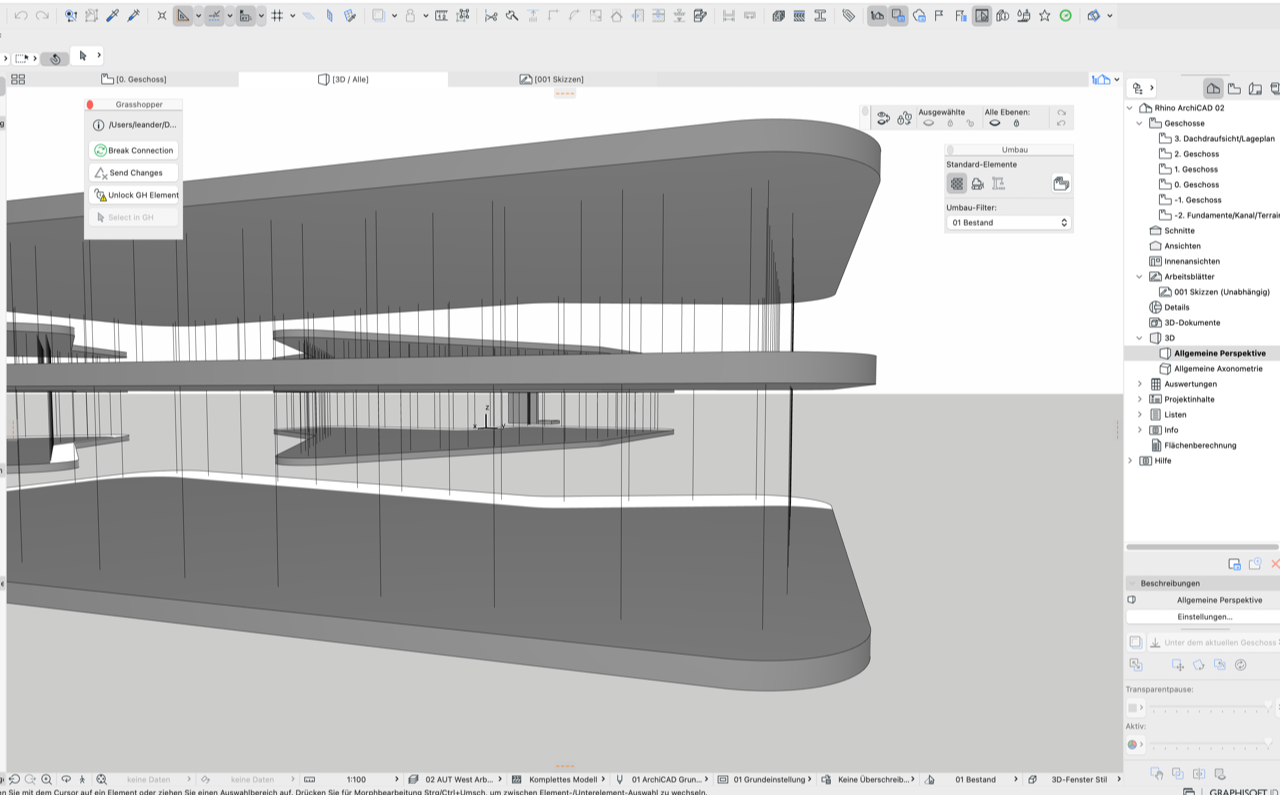Click the marquee selection tool
This screenshot has height=795, width=1280.
pyautogui.click(x=21, y=58)
